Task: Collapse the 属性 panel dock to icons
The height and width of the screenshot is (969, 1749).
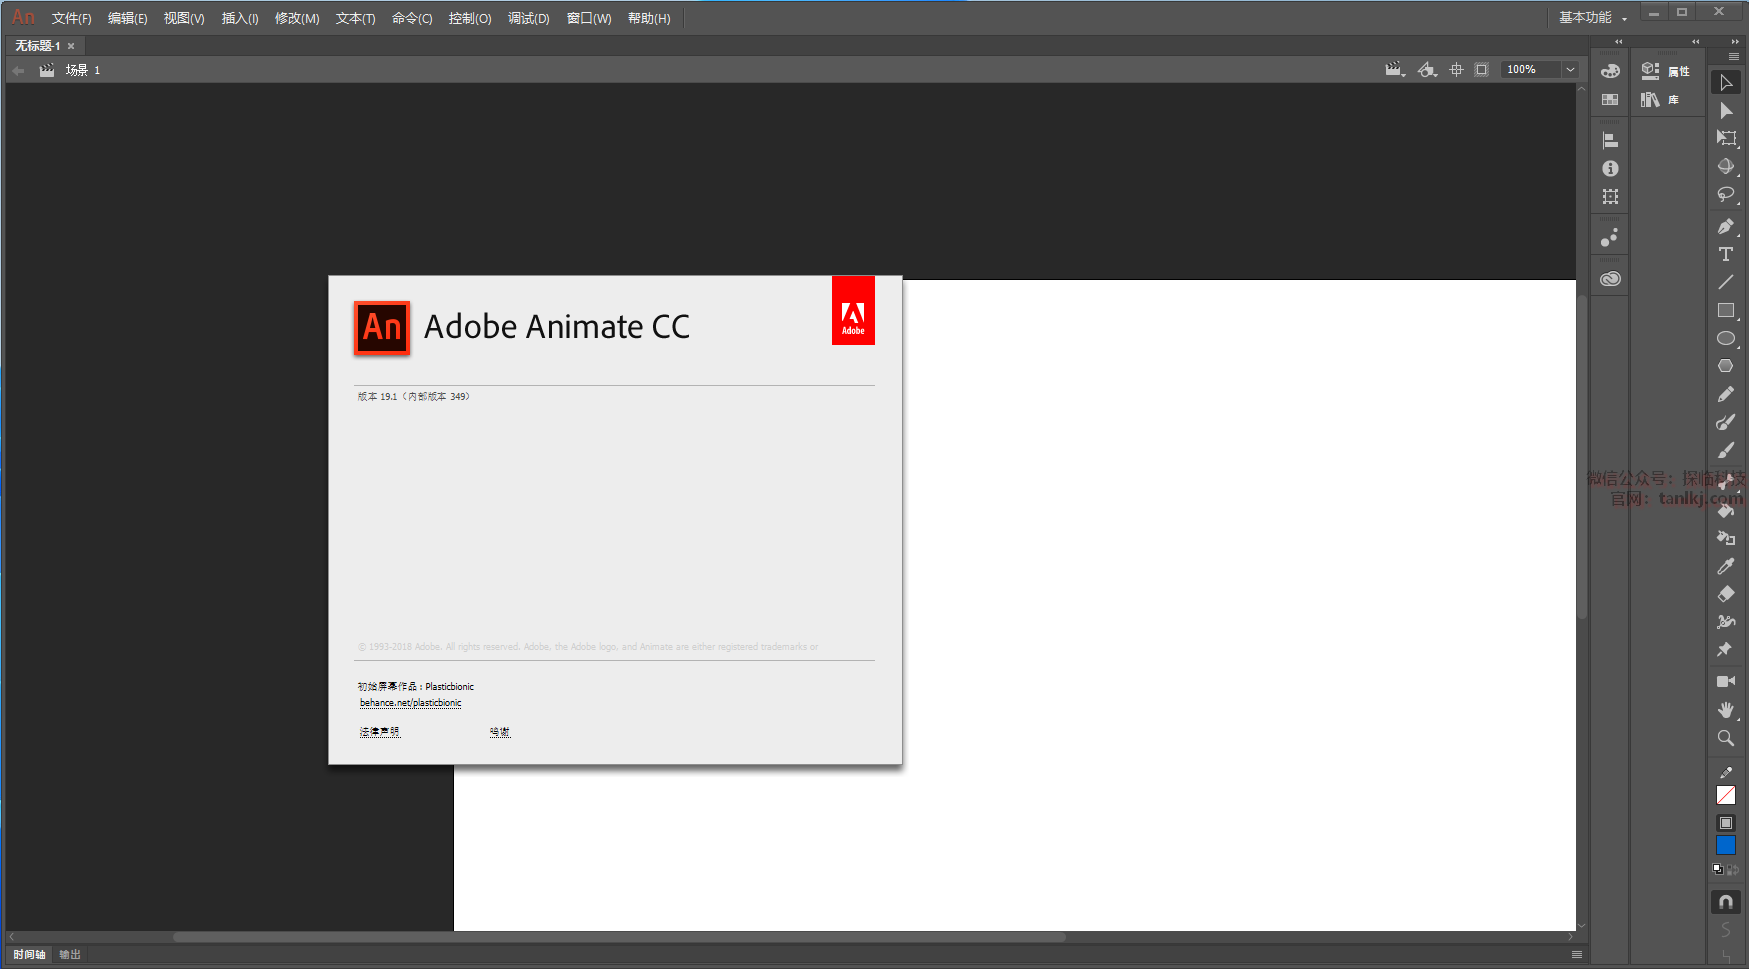Action: pyautogui.click(x=1695, y=42)
